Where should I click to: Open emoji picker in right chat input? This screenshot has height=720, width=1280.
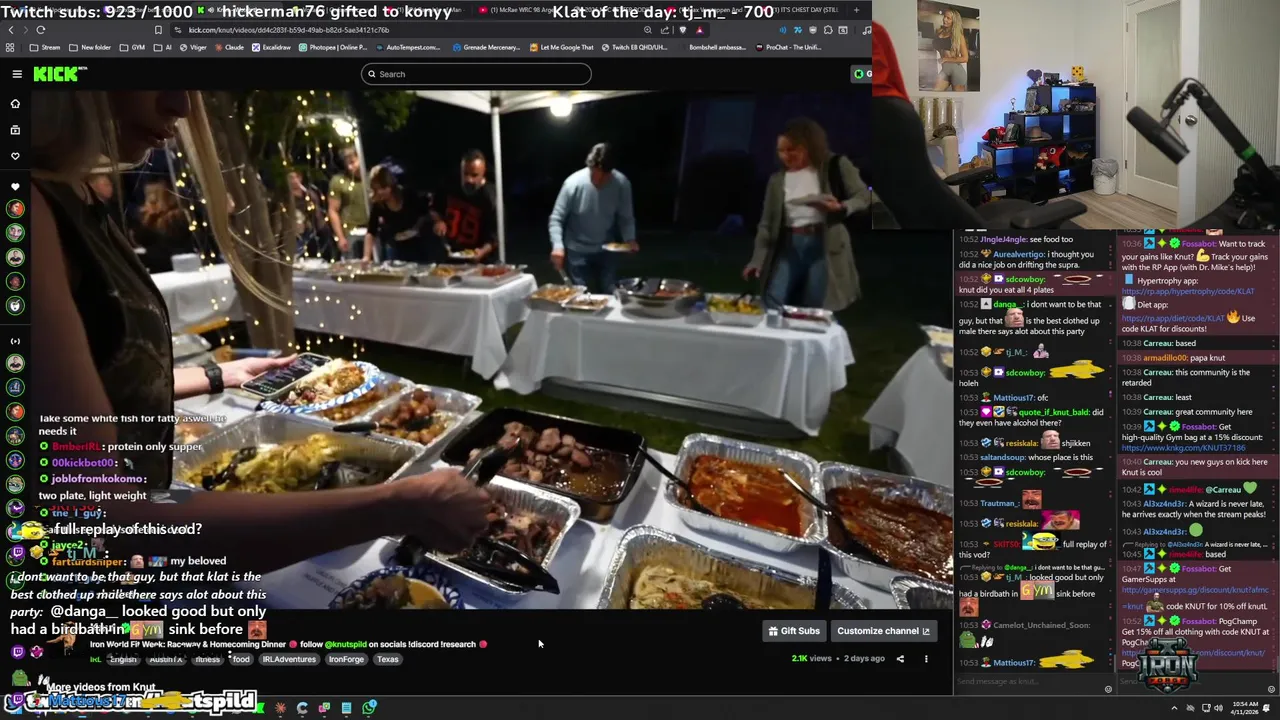click(1272, 689)
